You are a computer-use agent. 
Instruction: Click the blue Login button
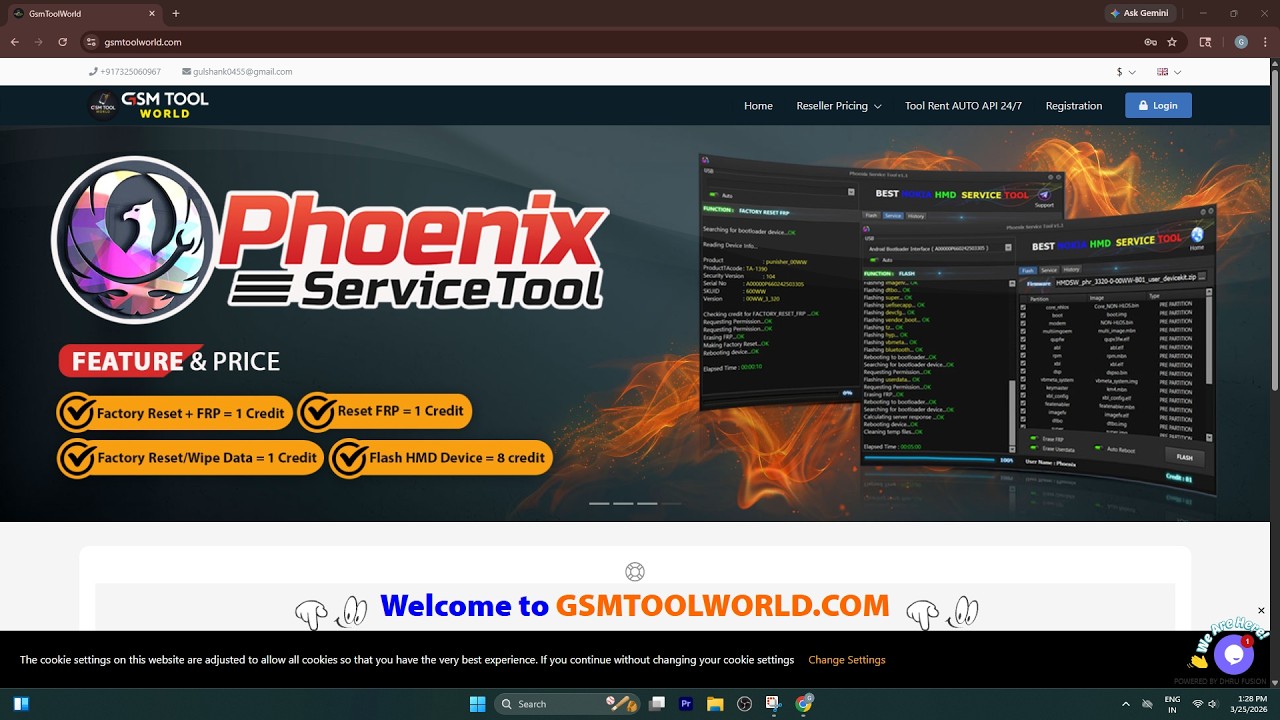[1158, 105]
